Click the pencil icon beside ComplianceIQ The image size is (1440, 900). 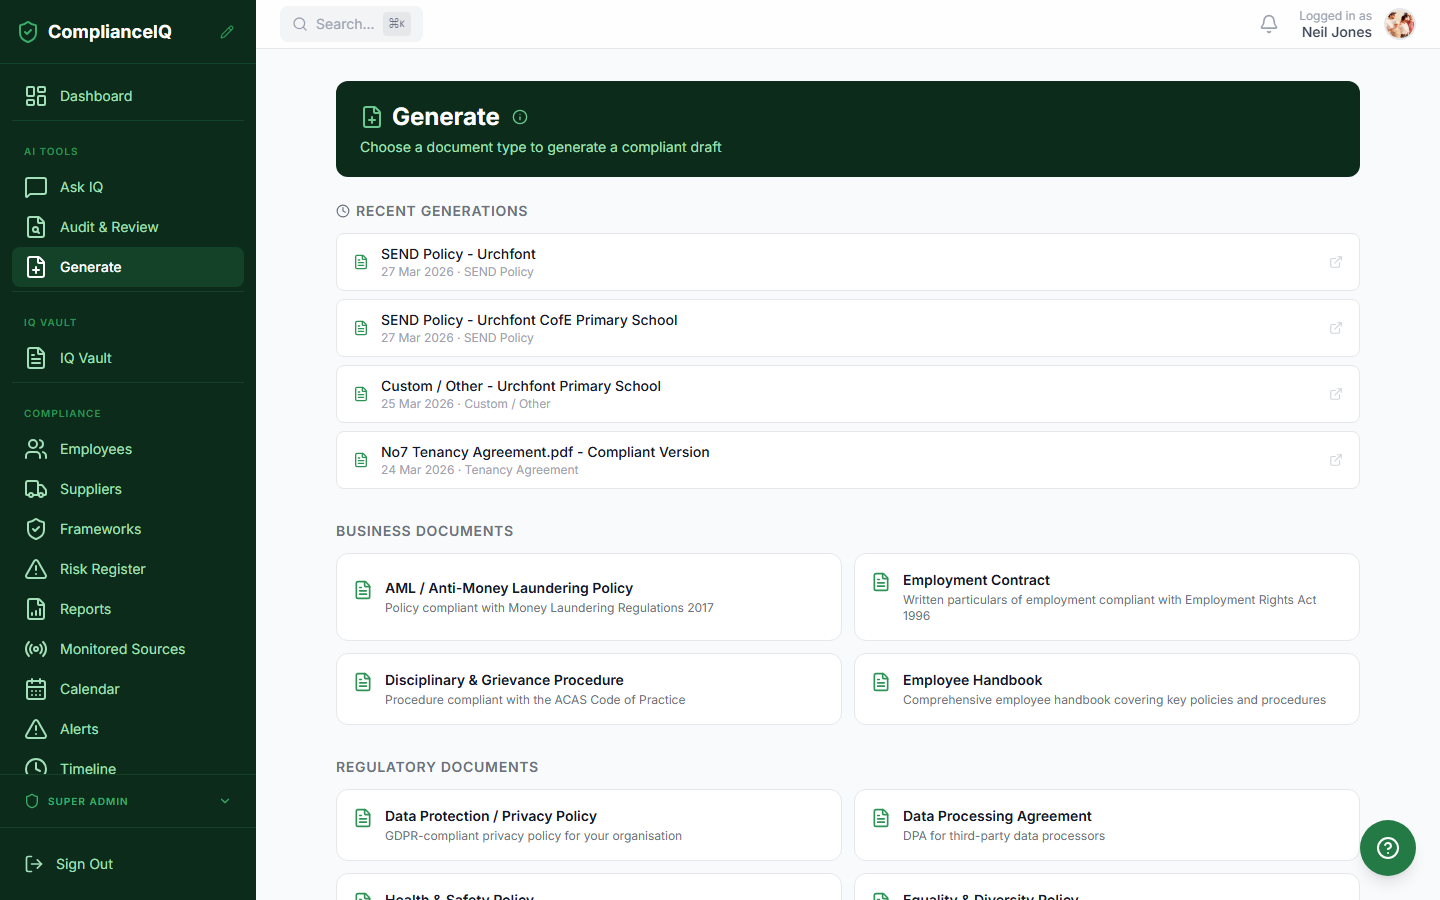coord(227,31)
